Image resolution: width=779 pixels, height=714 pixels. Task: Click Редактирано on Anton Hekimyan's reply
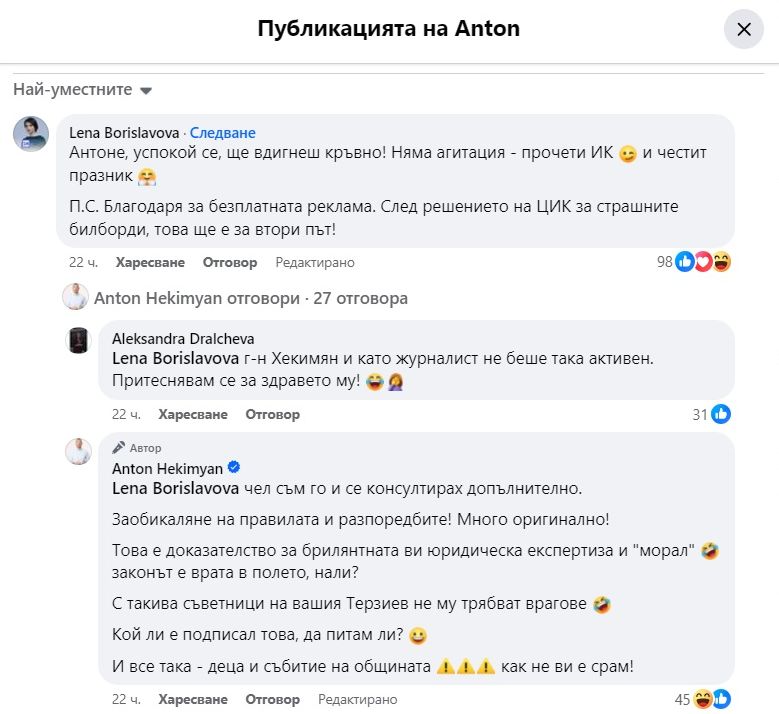tap(358, 700)
